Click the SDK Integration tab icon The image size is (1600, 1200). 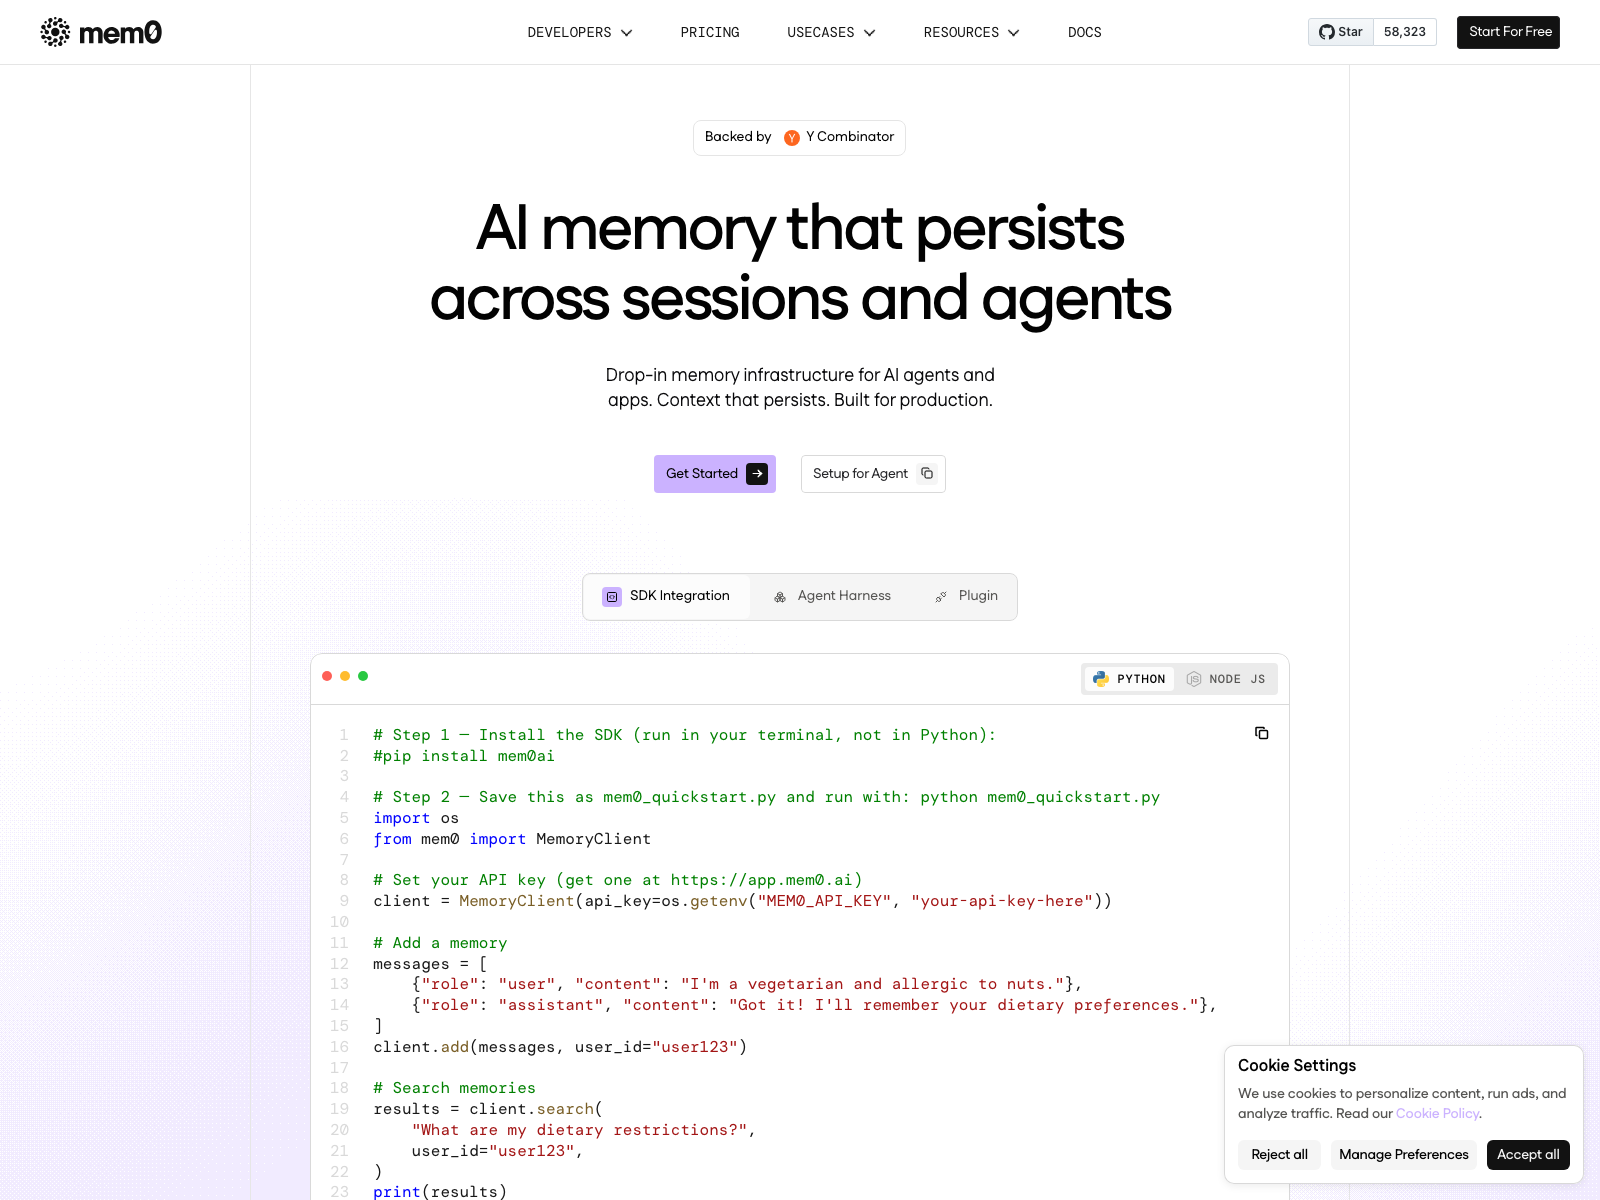612,597
